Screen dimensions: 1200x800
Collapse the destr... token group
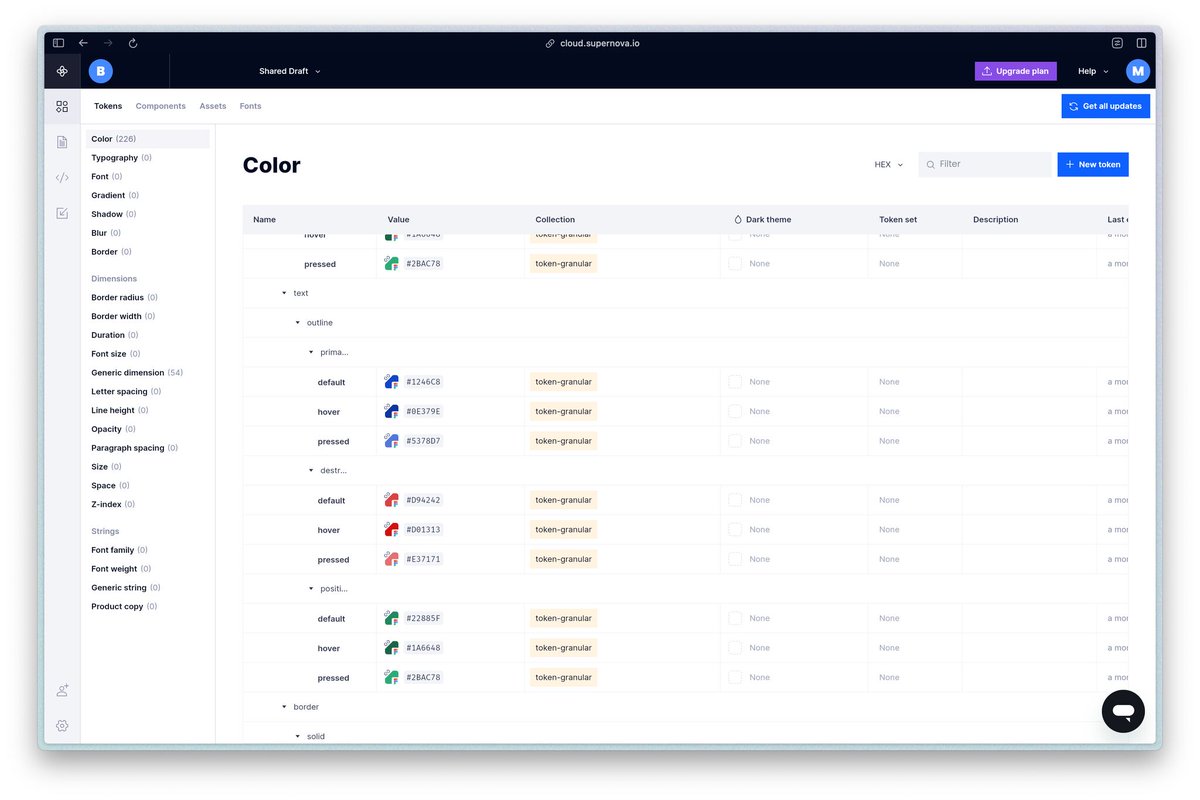310,470
